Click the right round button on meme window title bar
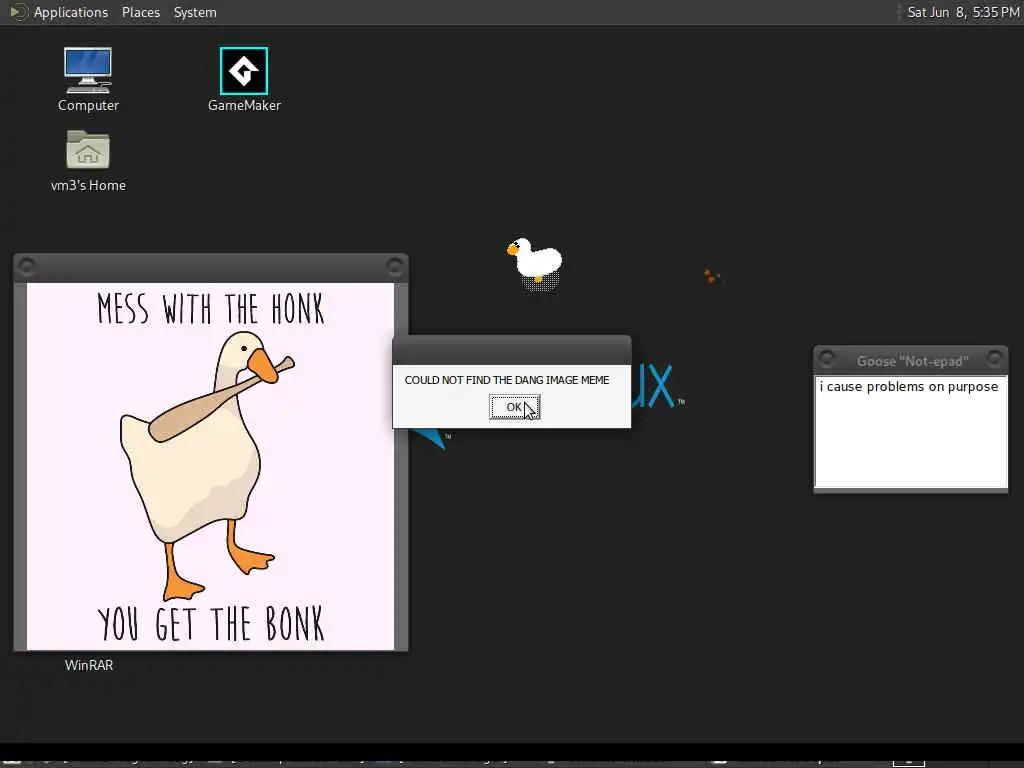1024x768 pixels. point(394,266)
